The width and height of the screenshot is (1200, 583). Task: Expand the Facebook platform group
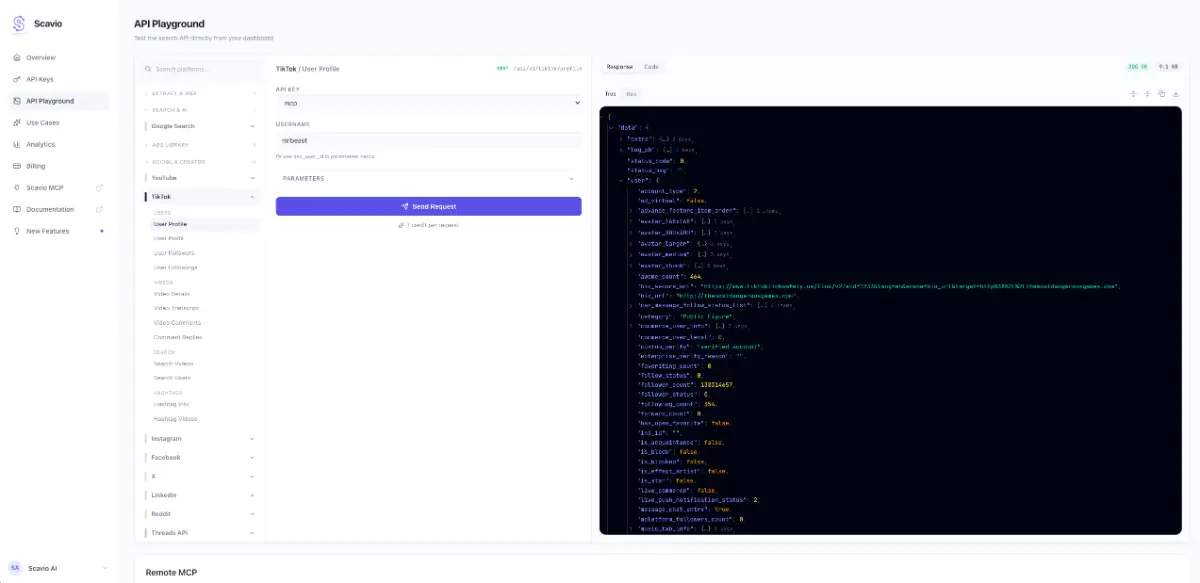click(200, 457)
